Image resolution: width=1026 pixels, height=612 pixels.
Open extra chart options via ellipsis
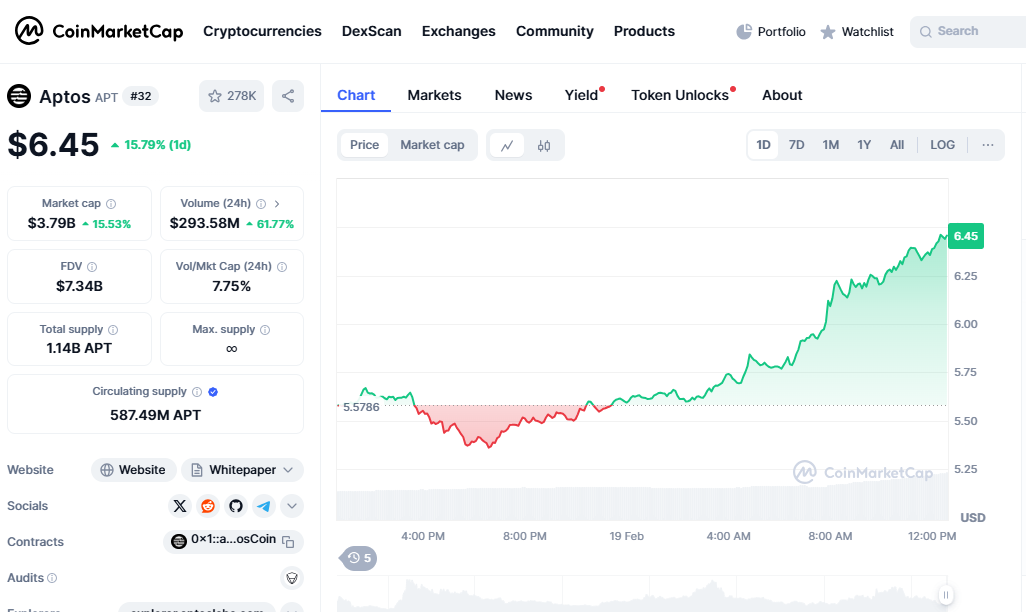point(988,145)
